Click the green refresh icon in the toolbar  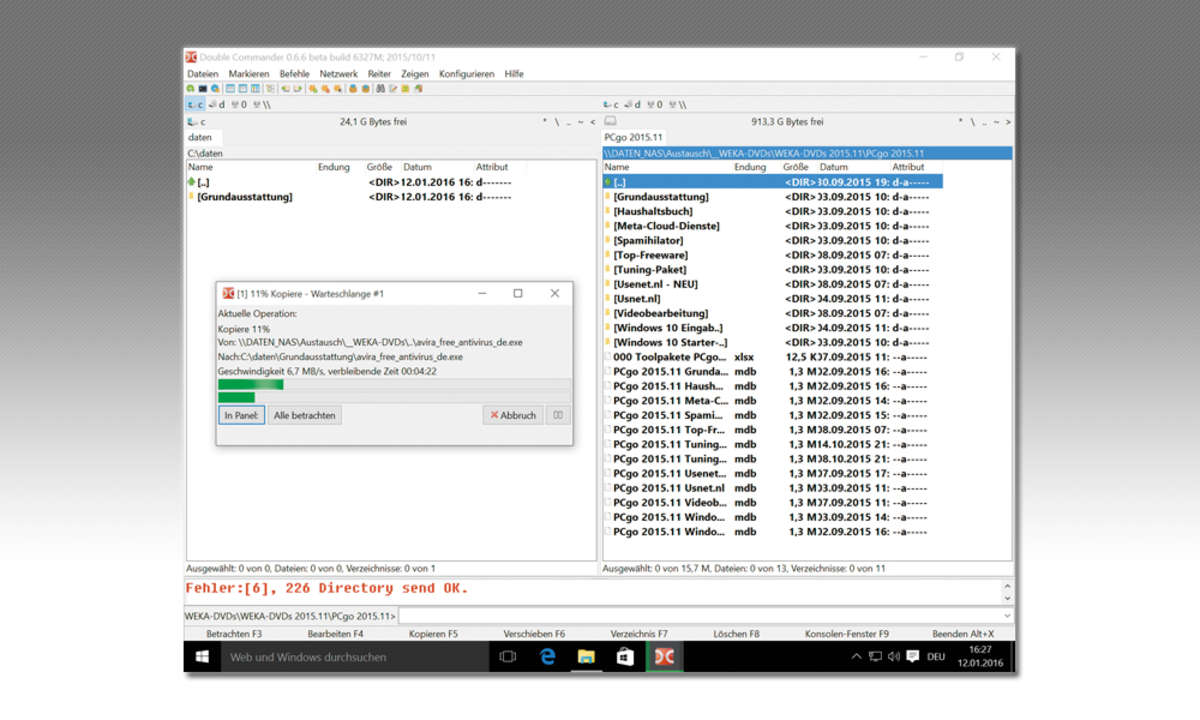[191, 88]
